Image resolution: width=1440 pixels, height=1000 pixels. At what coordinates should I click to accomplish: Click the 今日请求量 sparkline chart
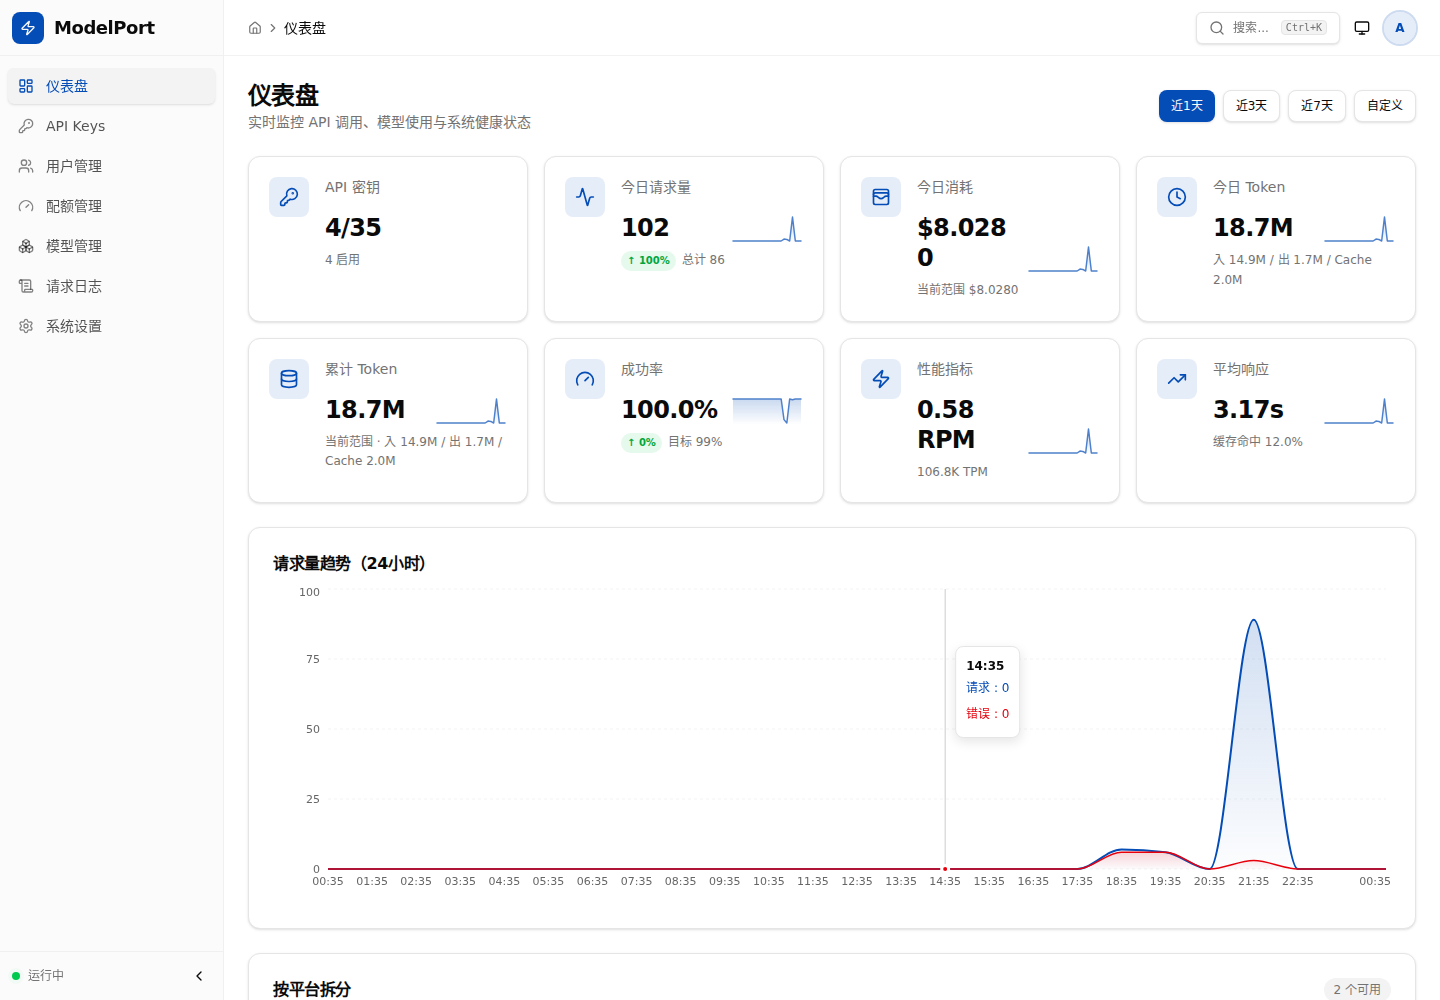pyautogui.click(x=767, y=229)
